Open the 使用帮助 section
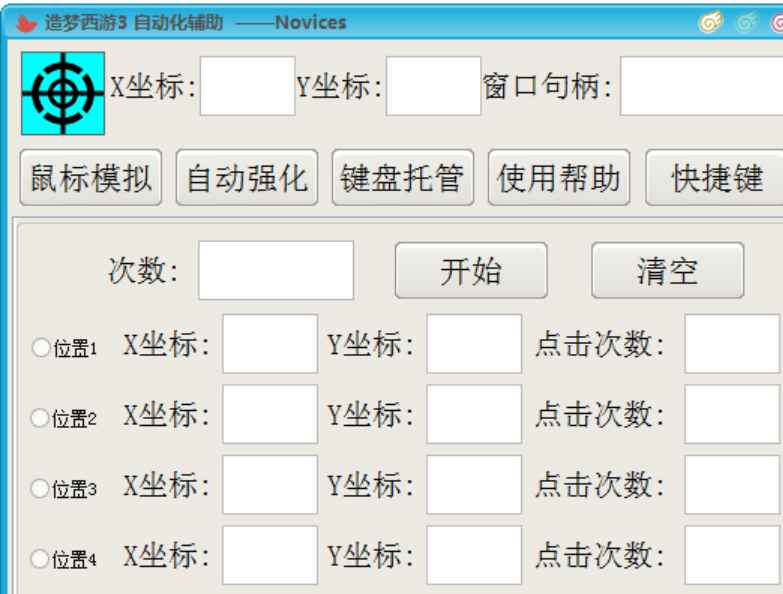 tap(559, 178)
